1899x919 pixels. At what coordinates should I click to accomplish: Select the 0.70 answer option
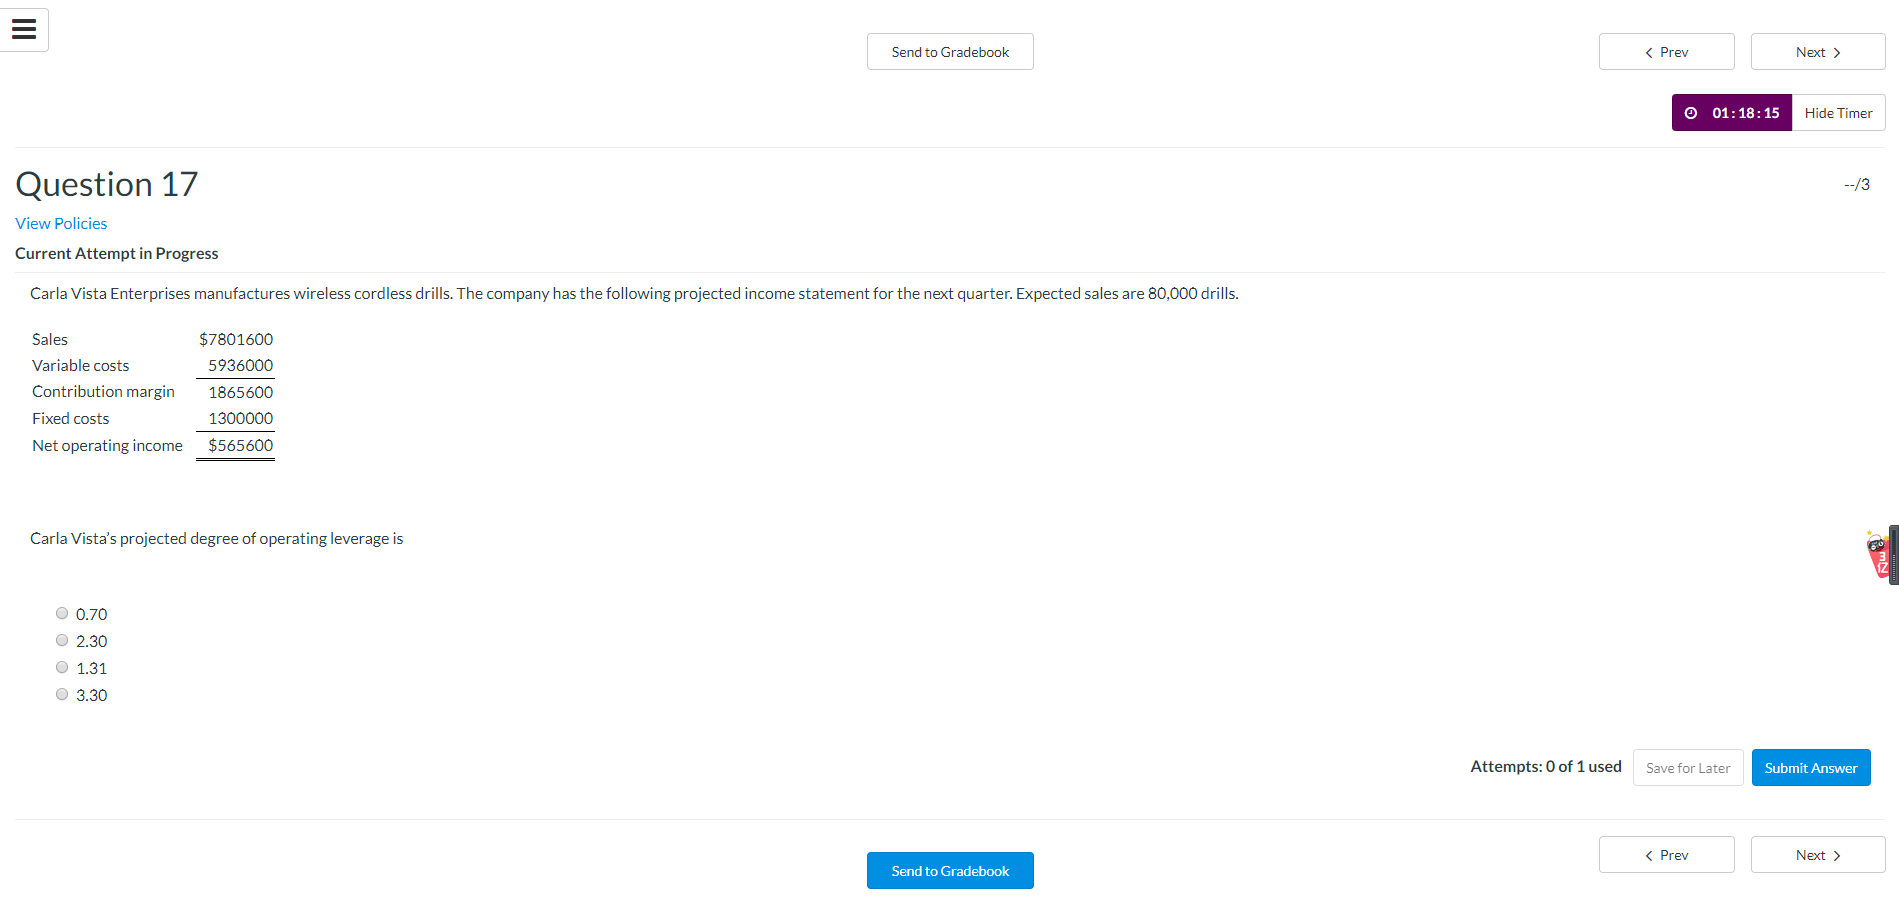point(62,612)
